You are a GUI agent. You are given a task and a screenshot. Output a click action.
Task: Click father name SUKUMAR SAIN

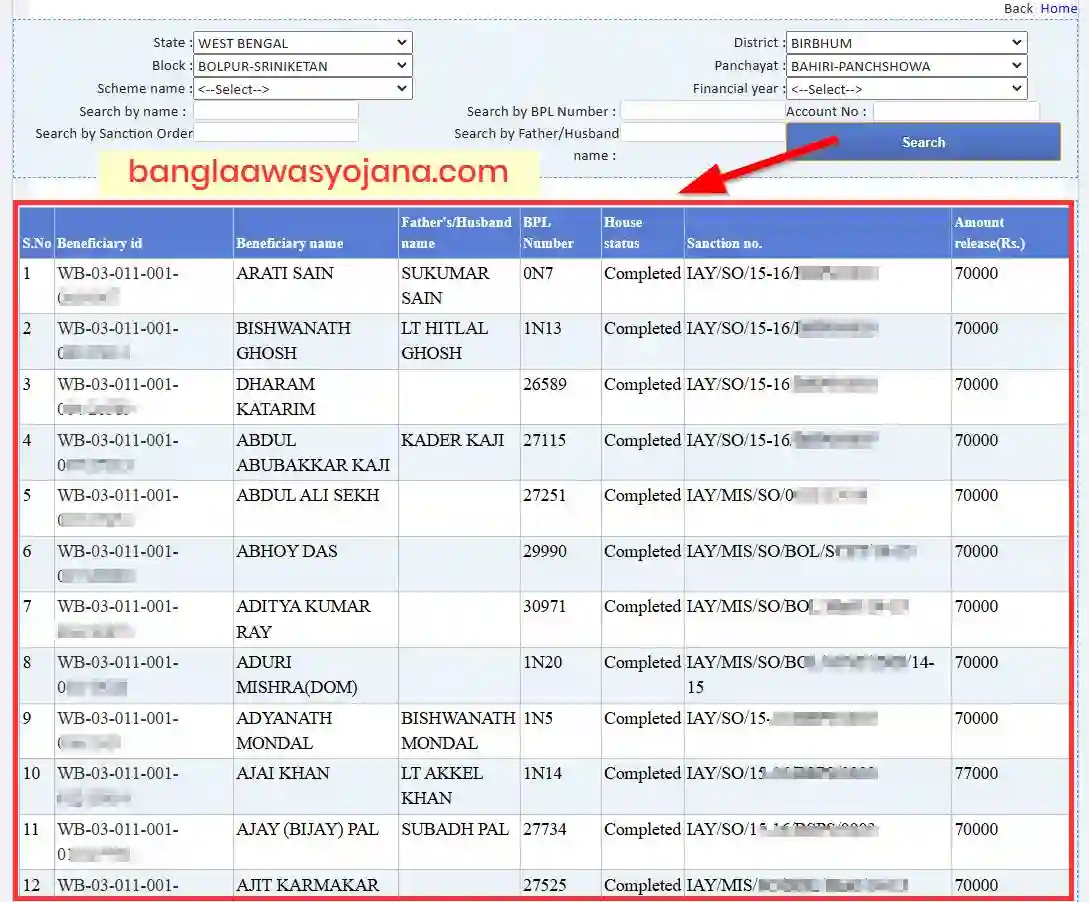[x=445, y=285]
